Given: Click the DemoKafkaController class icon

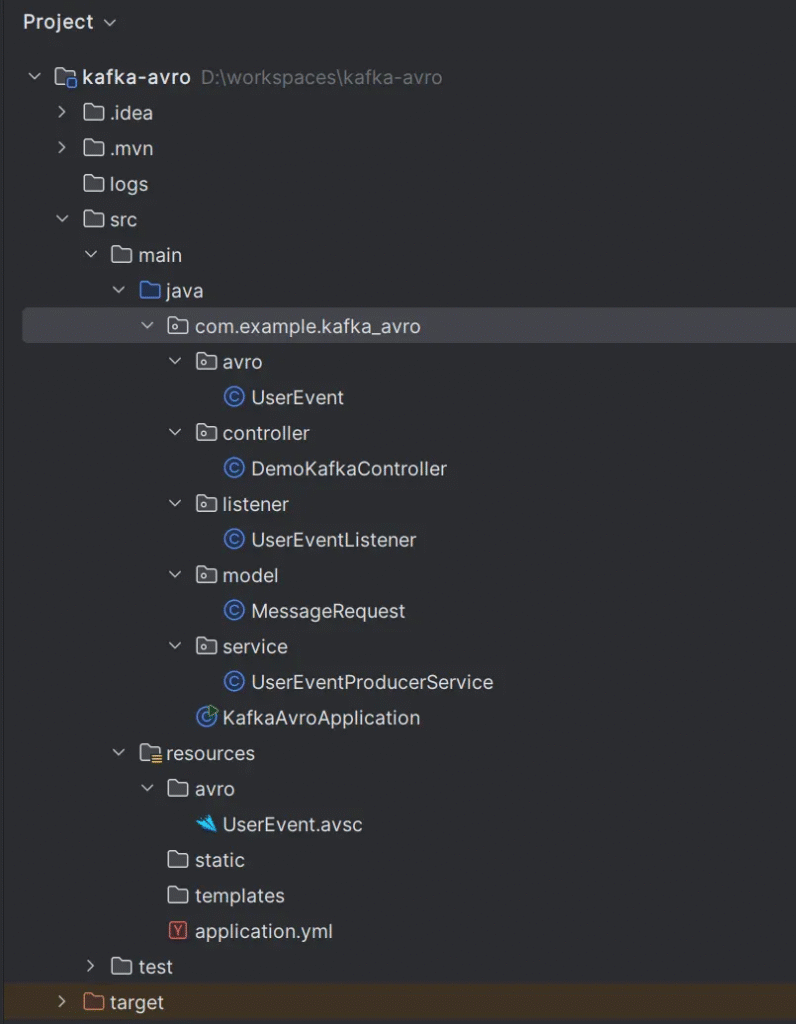Looking at the screenshot, I should click(234, 468).
